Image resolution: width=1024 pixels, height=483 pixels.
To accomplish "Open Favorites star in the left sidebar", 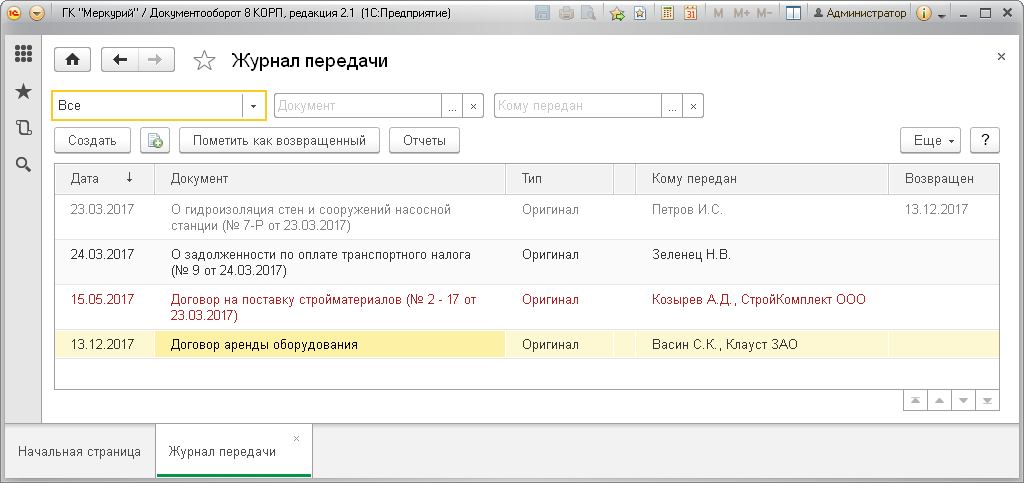I will (24, 91).
